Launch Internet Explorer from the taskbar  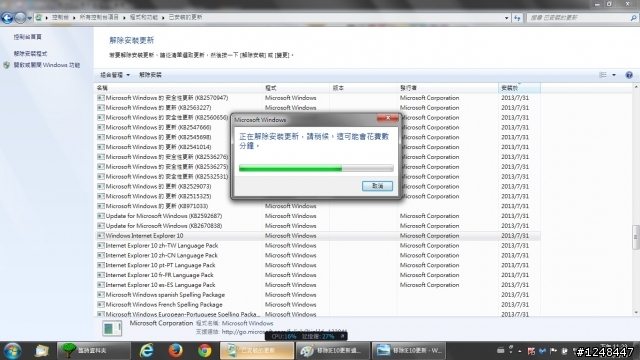[x=147, y=351]
